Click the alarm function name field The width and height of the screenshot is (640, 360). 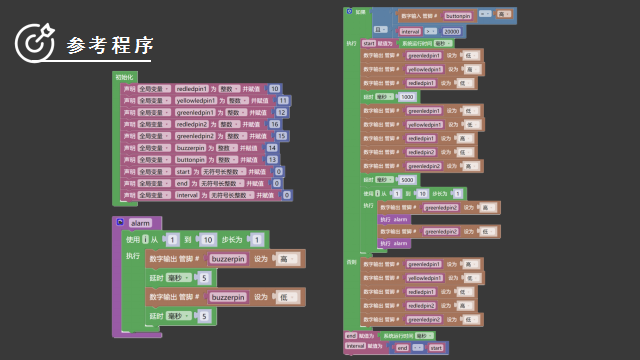pos(140,223)
